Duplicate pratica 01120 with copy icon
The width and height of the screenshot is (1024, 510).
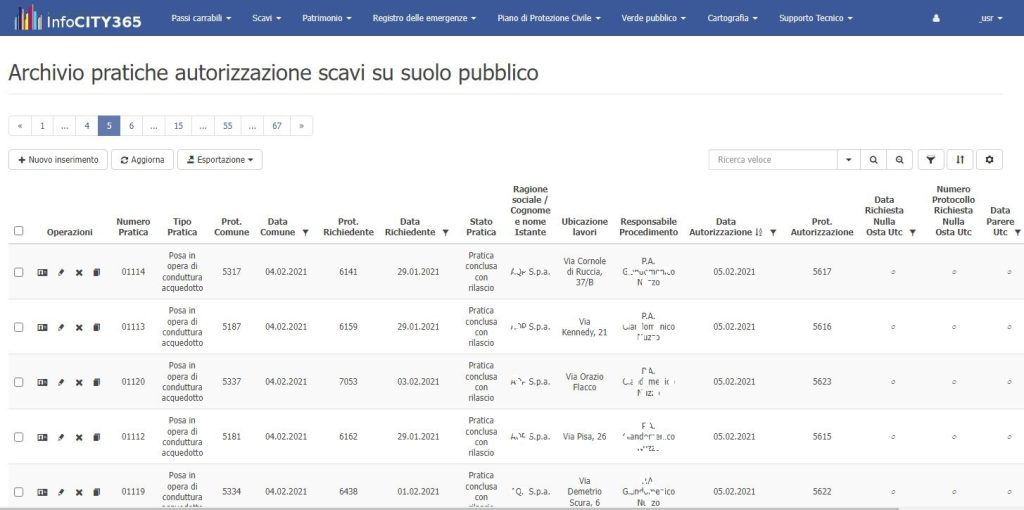click(x=97, y=382)
